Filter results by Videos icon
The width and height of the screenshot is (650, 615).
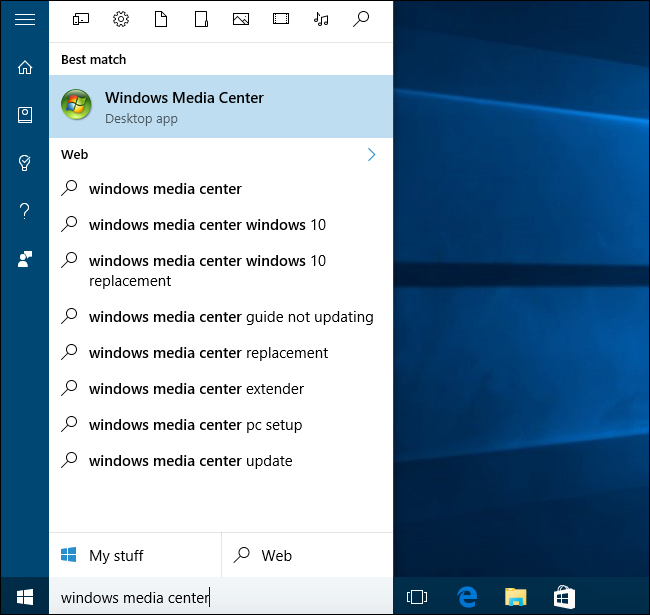click(281, 19)
